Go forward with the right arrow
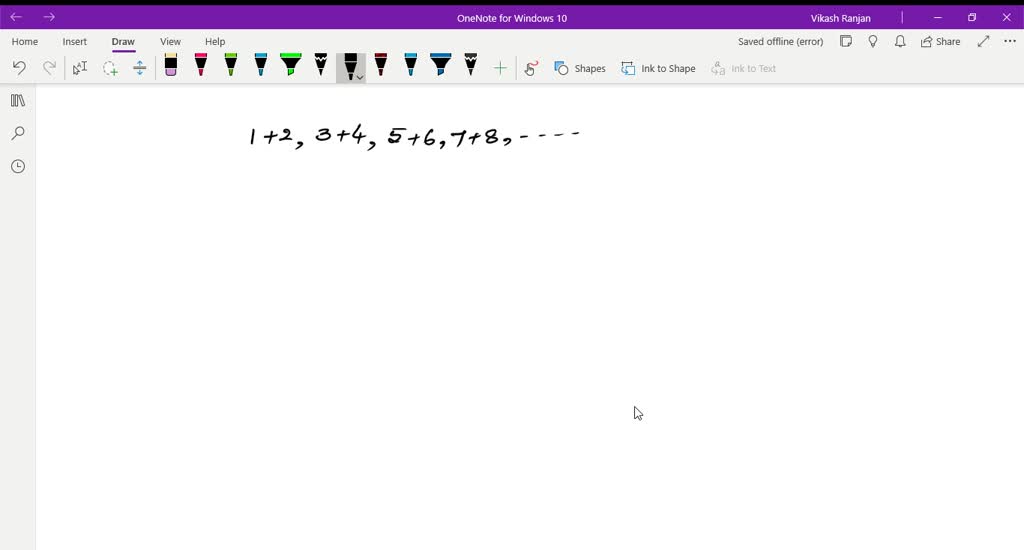 click(x=49, y=17)
